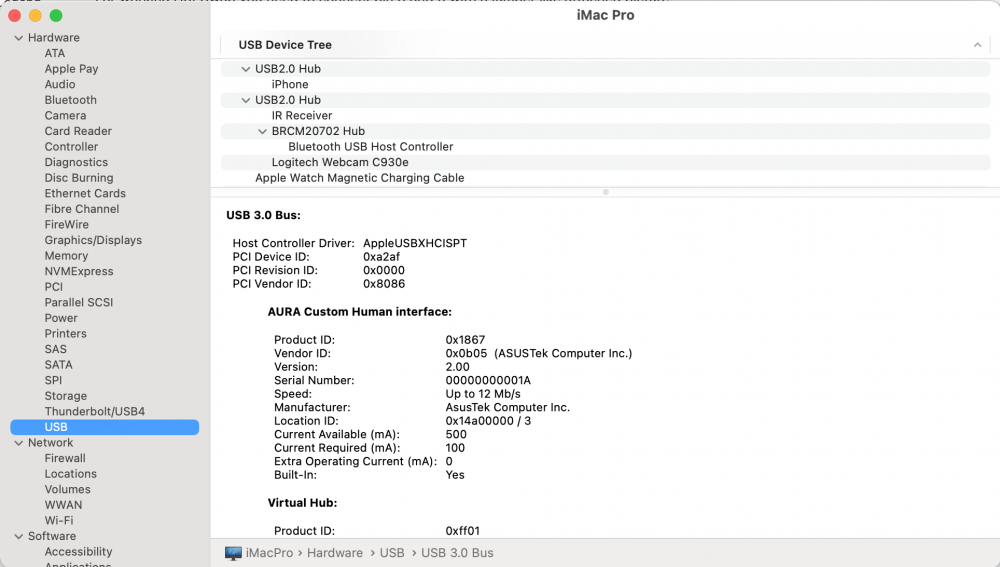The height and width of the screenshot is (567, 1000).
Task: Select SPI in the sidebar
Action: click(53, 381)
